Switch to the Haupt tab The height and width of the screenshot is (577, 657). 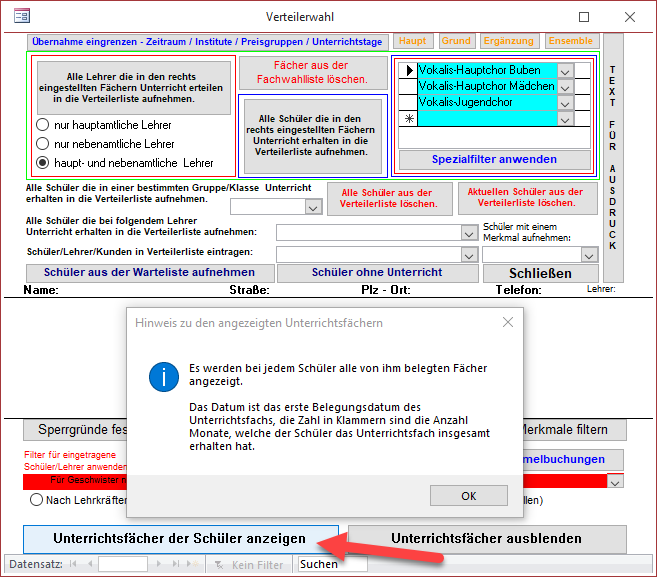point(412,41)
